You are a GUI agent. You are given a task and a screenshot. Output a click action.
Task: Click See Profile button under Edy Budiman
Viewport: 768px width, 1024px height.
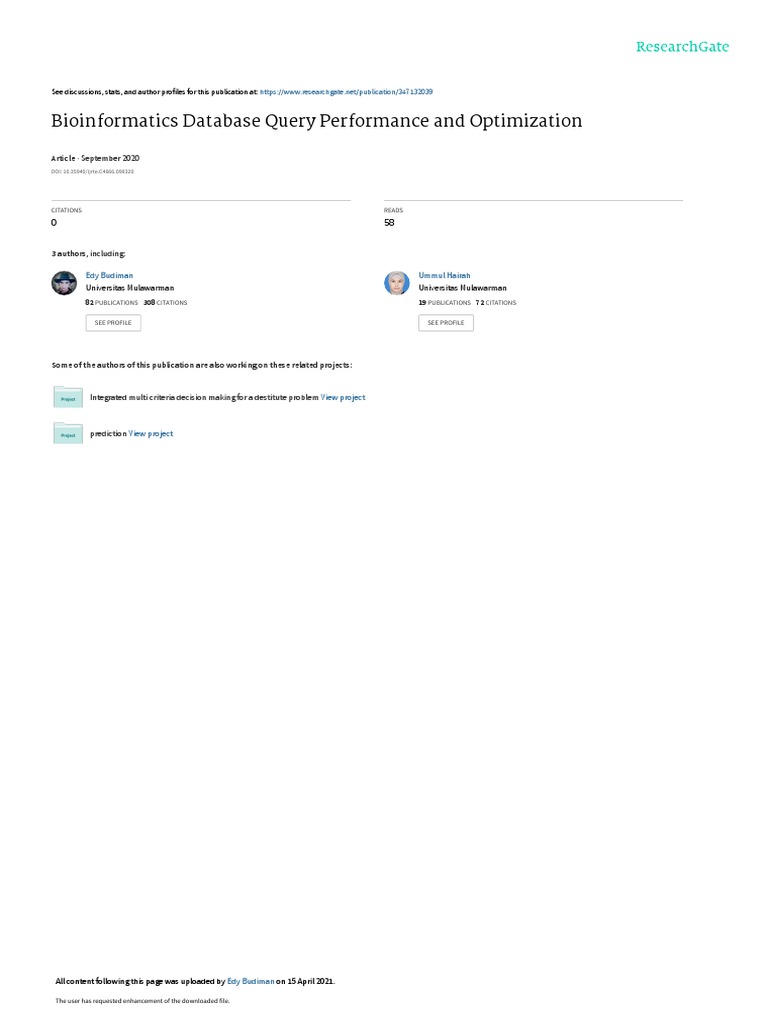[x=113, y=323]
